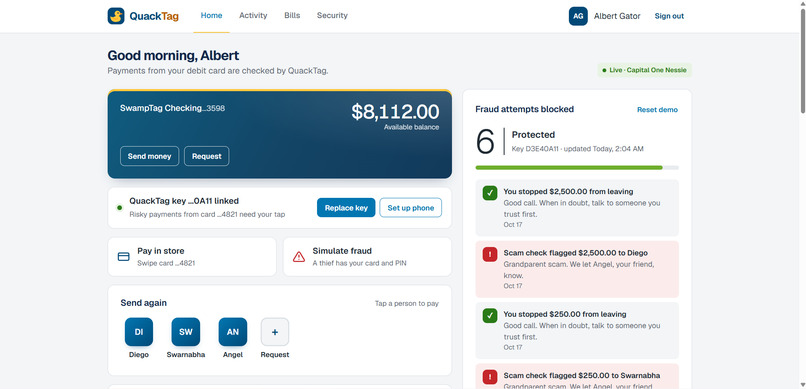
Task: Select the DI avatar for Diego
Action: (139, 332)
